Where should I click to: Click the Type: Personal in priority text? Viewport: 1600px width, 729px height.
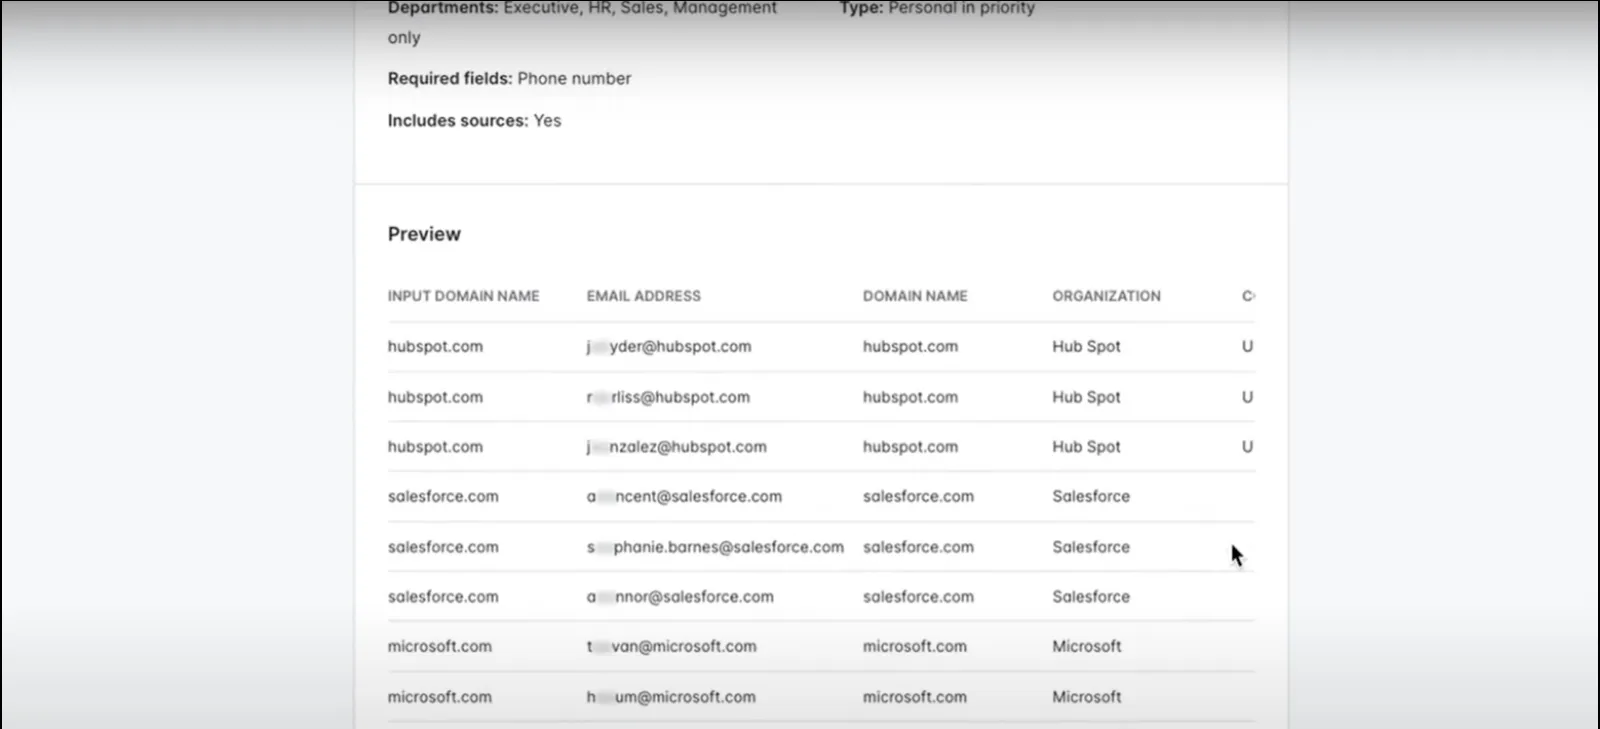[x=937, y=8]
